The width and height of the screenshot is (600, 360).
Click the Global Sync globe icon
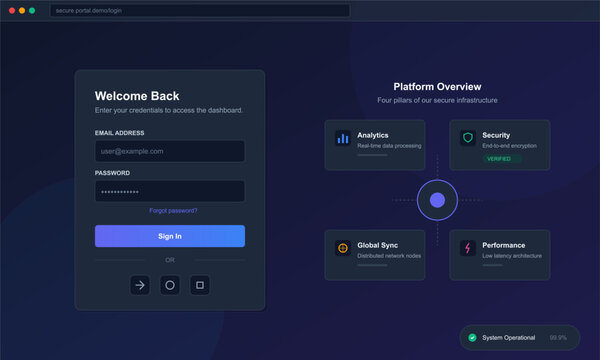coord(342,248)
